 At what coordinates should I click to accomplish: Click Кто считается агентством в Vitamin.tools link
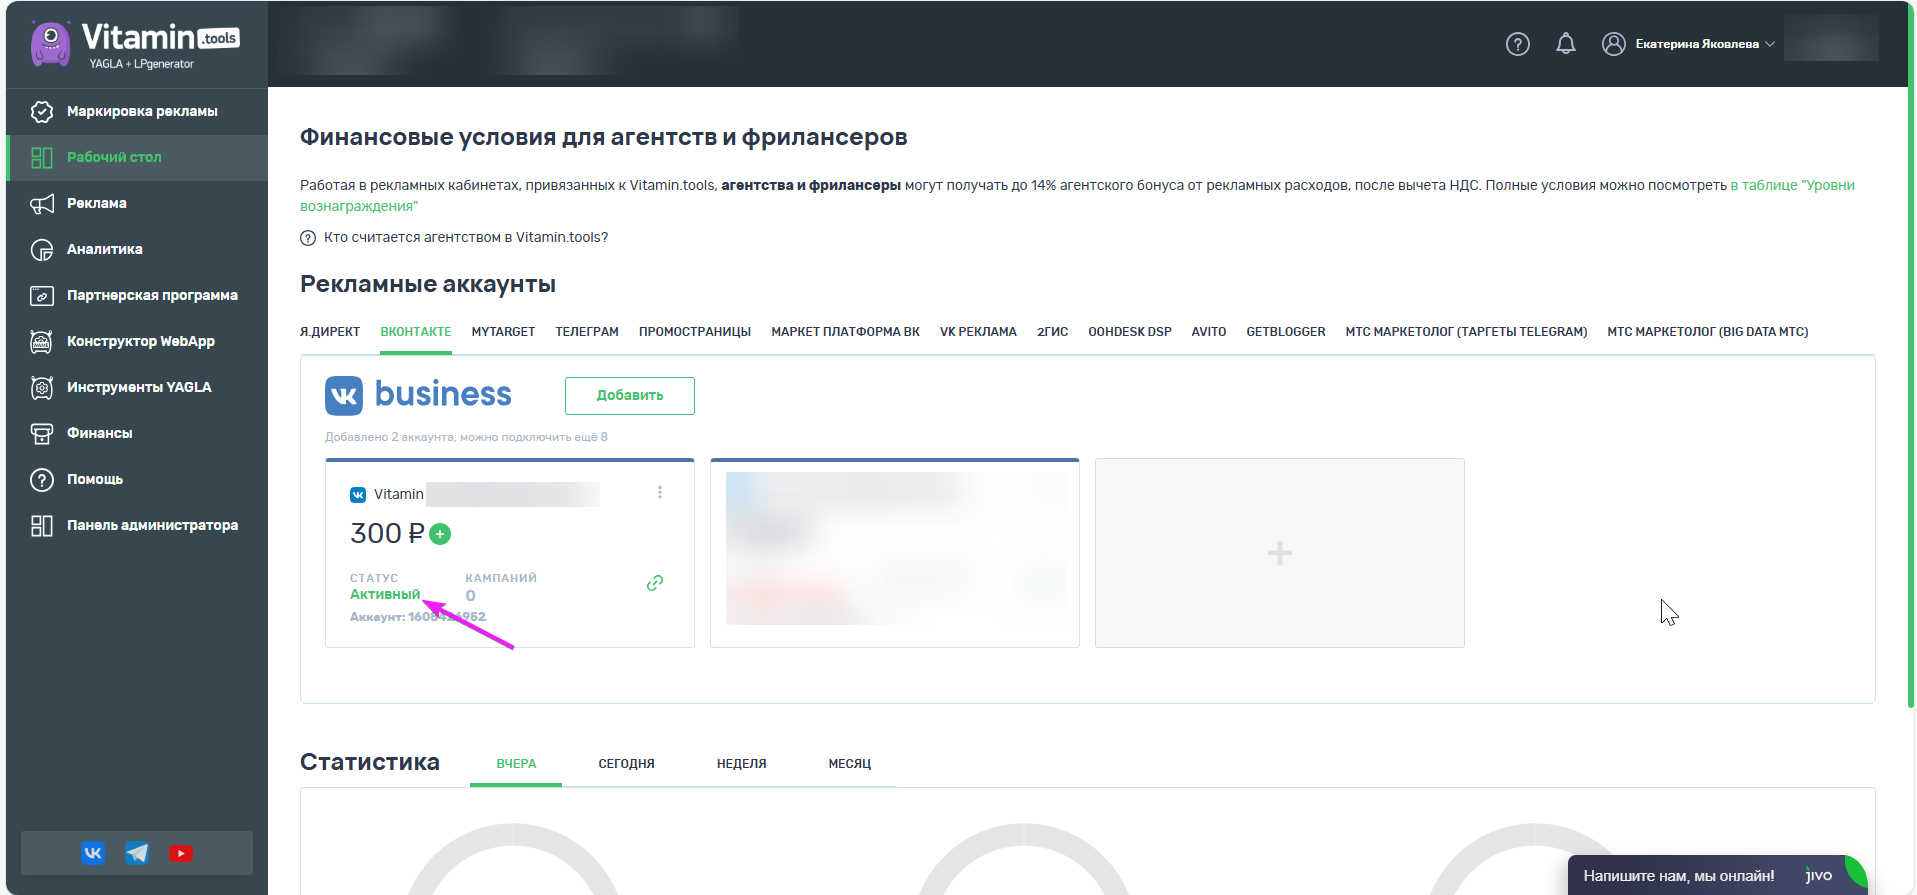tap(466, 238)
